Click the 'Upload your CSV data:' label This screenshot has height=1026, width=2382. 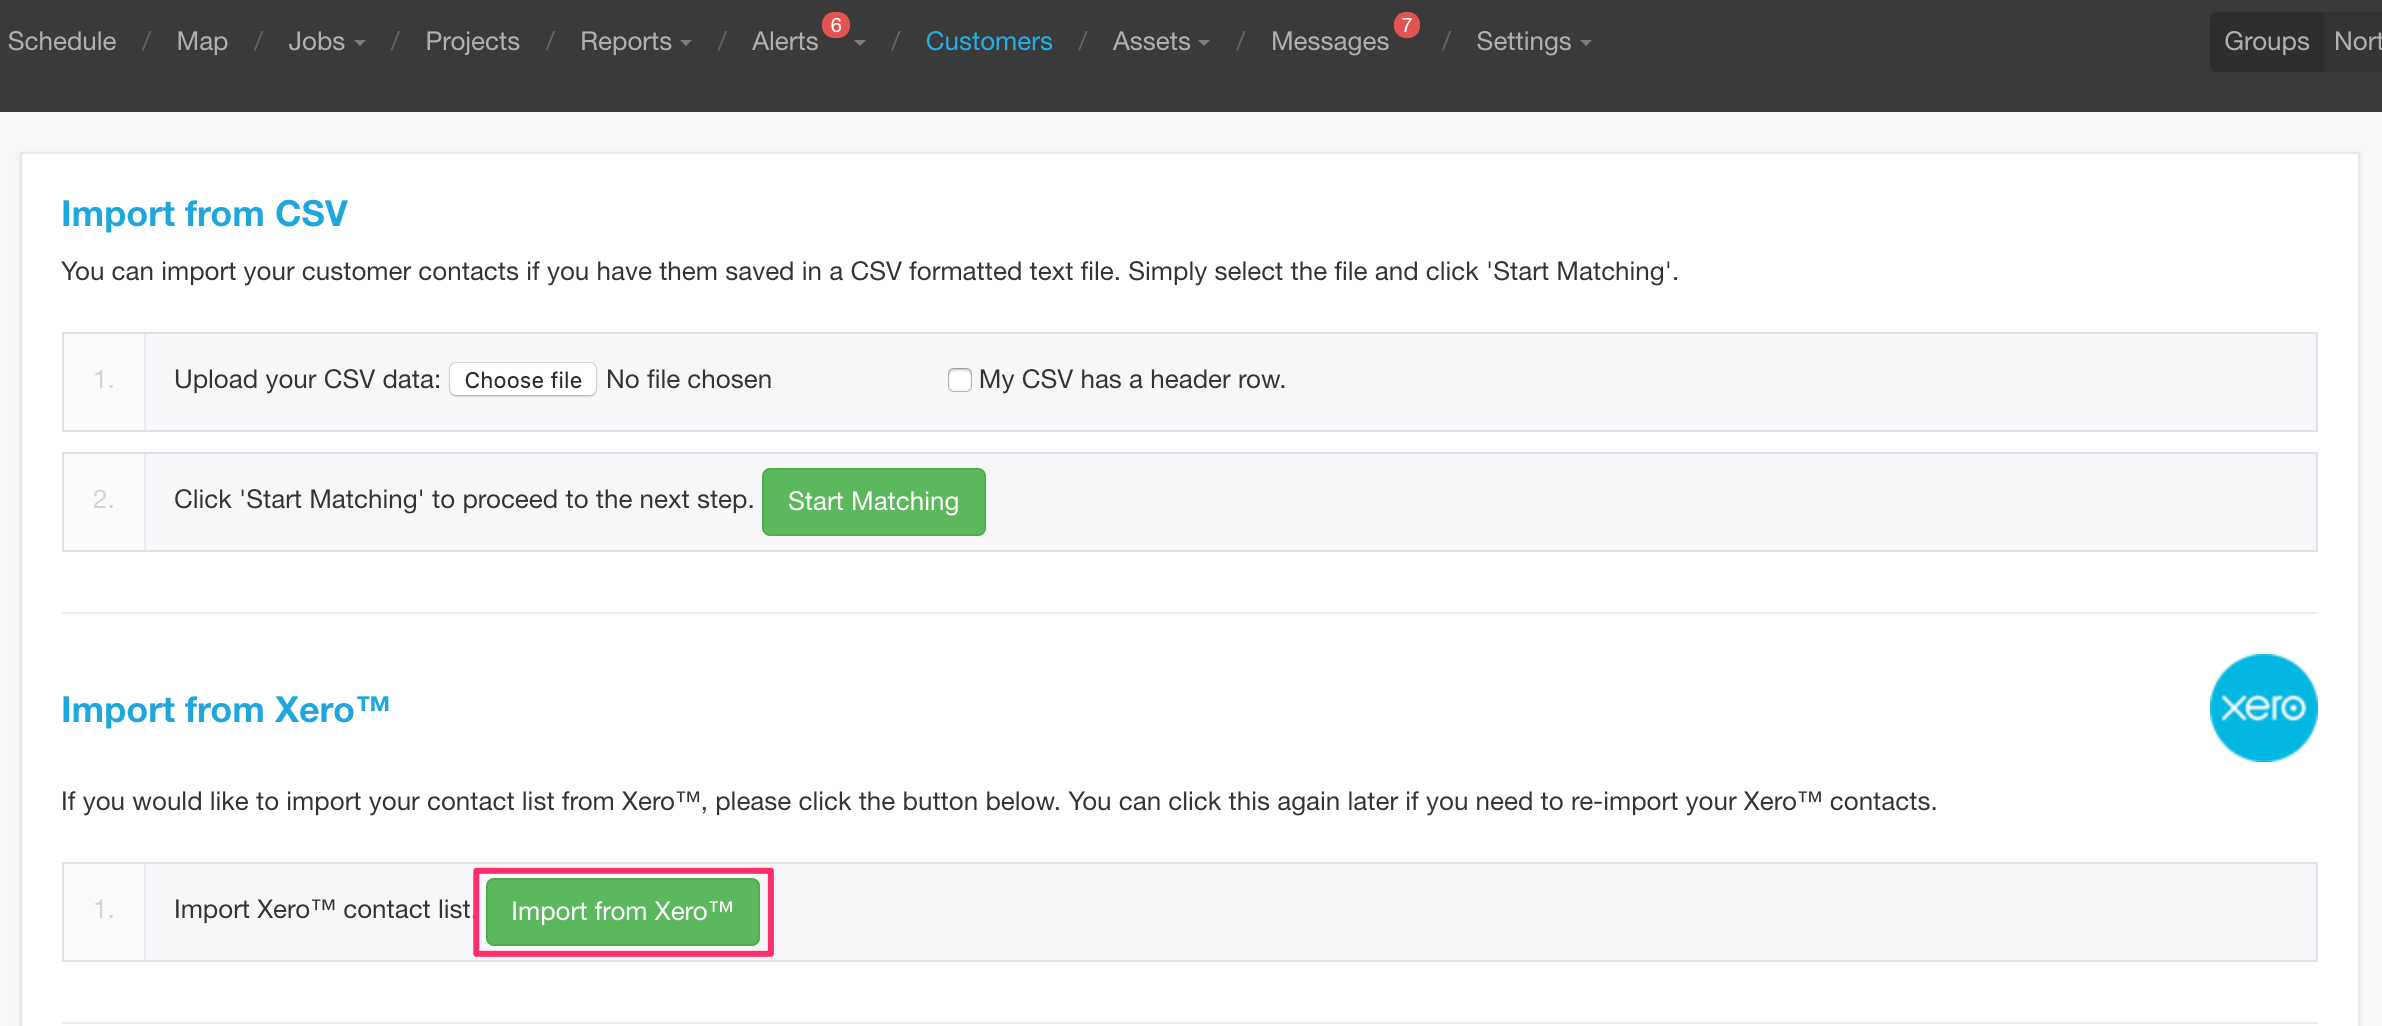tap(307, 380)
